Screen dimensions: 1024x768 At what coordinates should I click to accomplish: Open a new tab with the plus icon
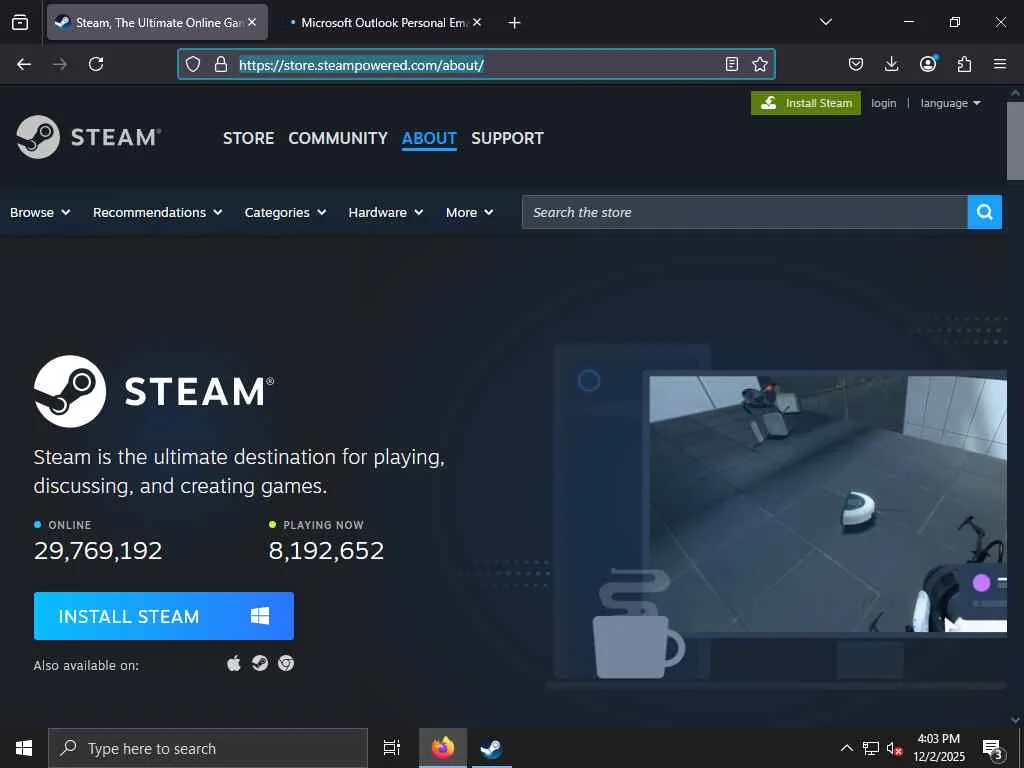pos(515,23)
